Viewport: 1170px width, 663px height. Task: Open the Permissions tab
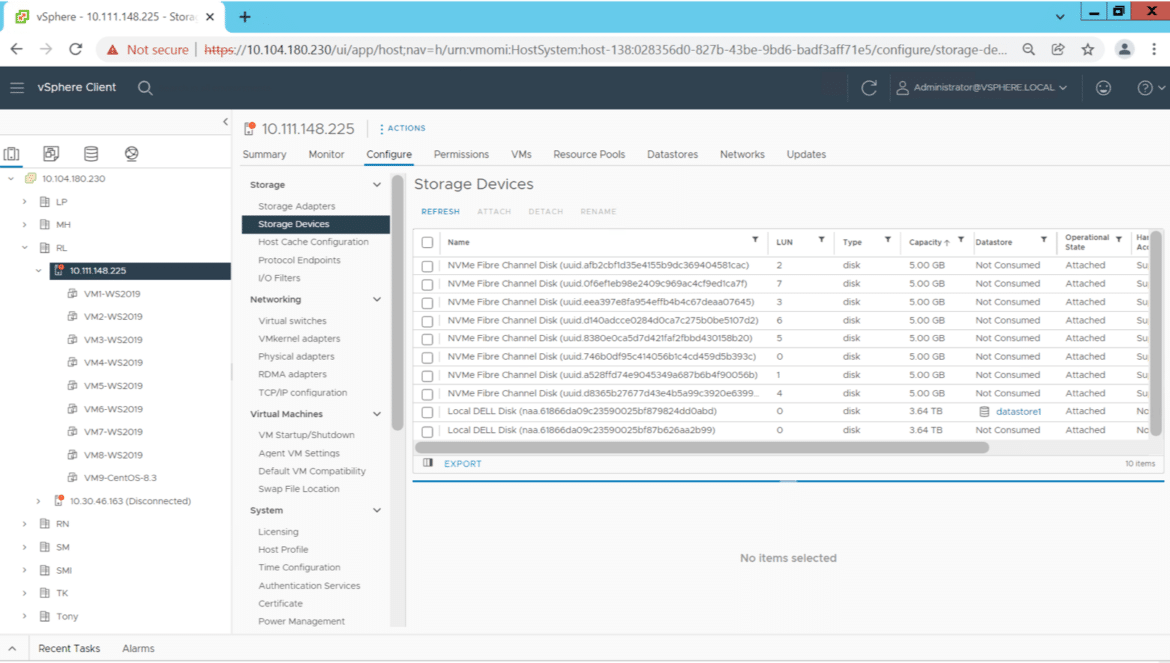pos(461,154)
